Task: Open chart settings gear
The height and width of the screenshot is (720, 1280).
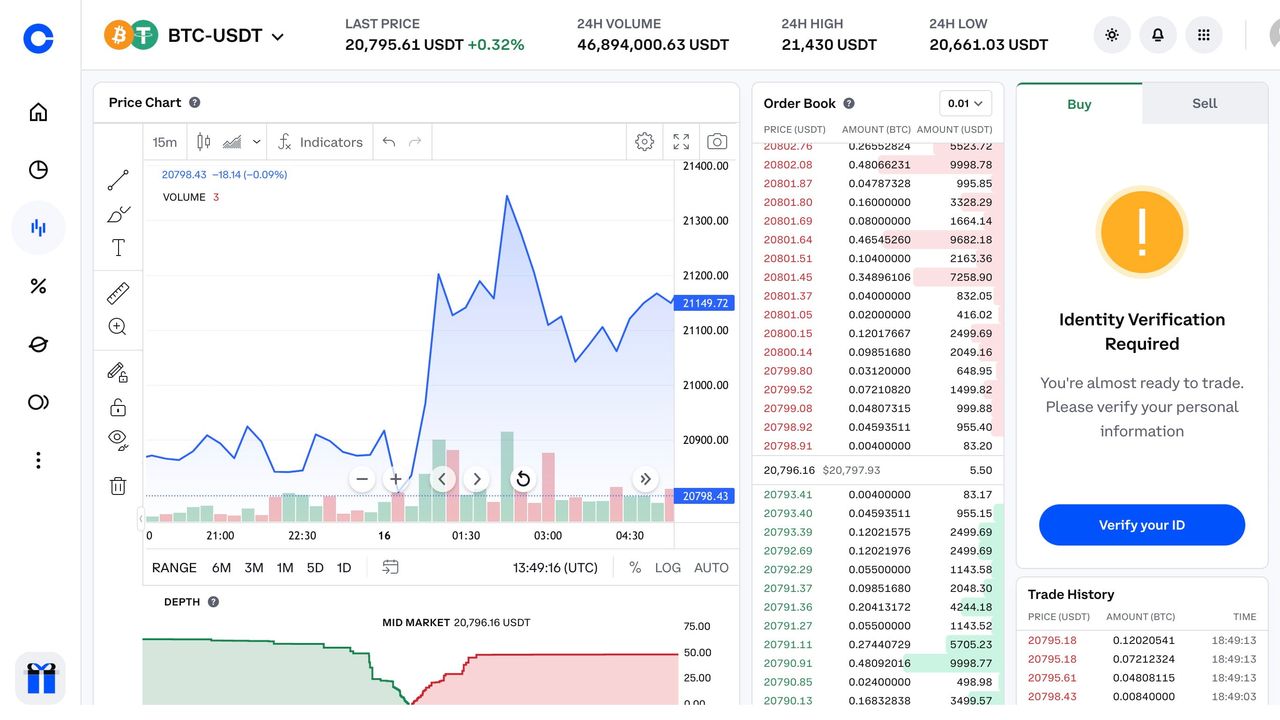Action: (x=645, y=142)
